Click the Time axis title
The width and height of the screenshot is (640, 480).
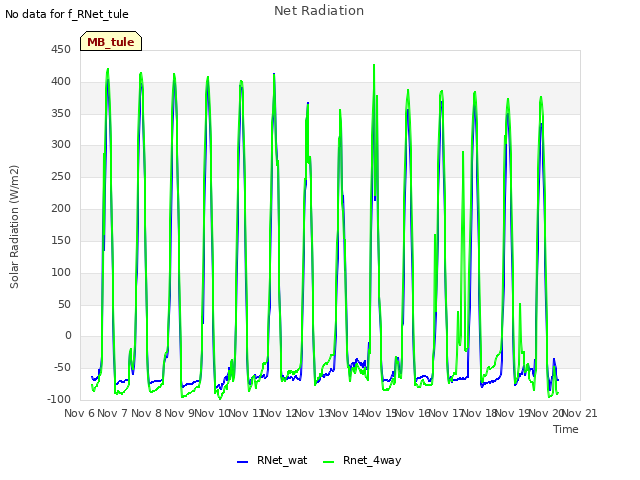566,429
